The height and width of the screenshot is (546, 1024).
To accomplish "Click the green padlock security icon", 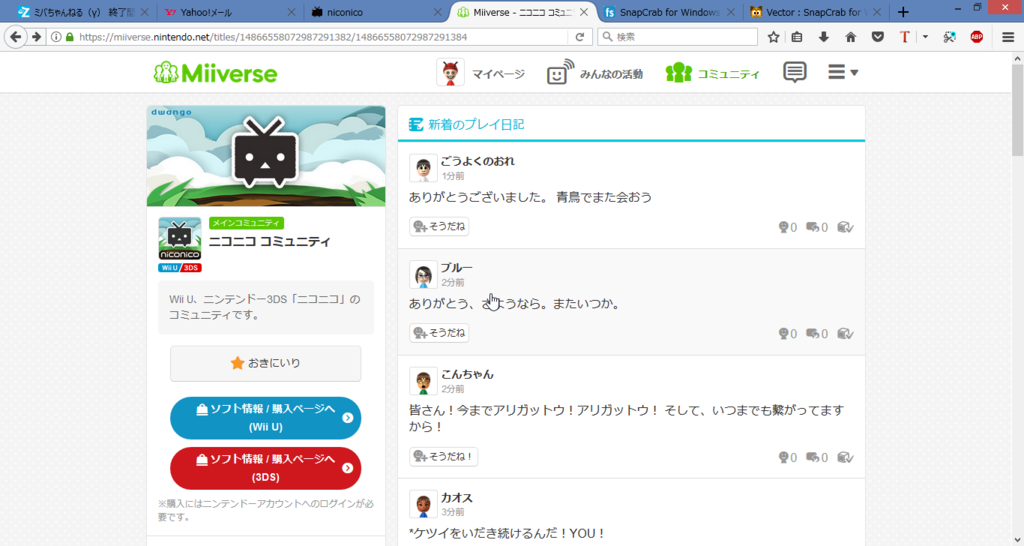I will (70, 37).
